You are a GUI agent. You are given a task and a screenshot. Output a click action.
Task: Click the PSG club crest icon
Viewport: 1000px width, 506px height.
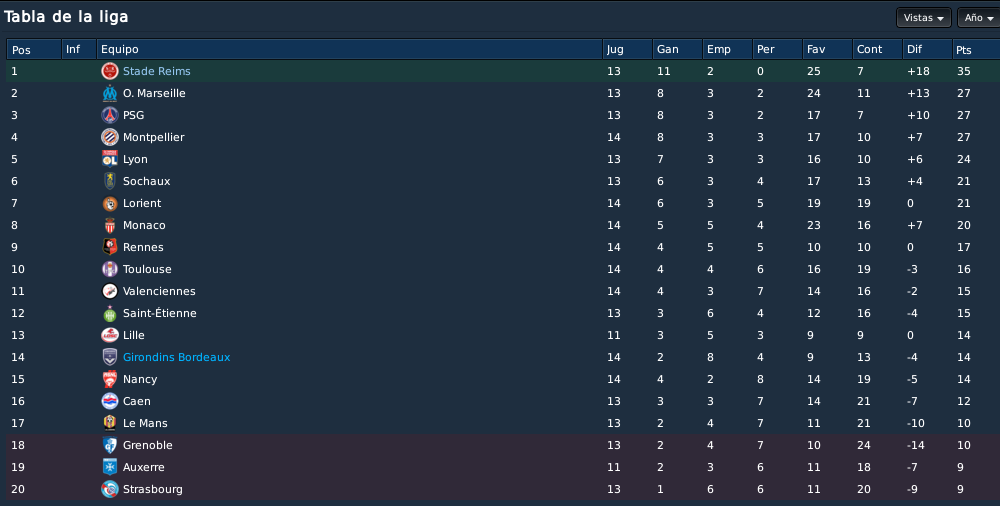click(x=110, y=115)
